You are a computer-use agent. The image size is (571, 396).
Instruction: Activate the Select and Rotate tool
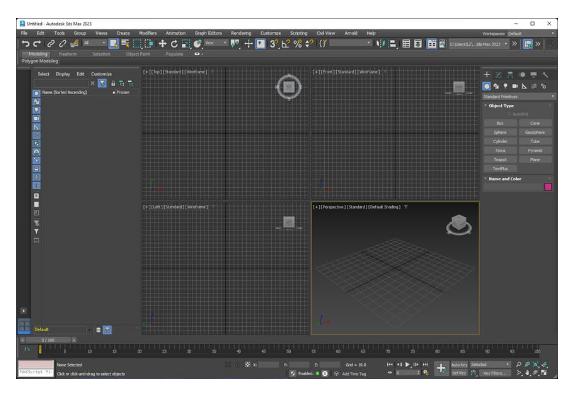[x=174, y=44]
